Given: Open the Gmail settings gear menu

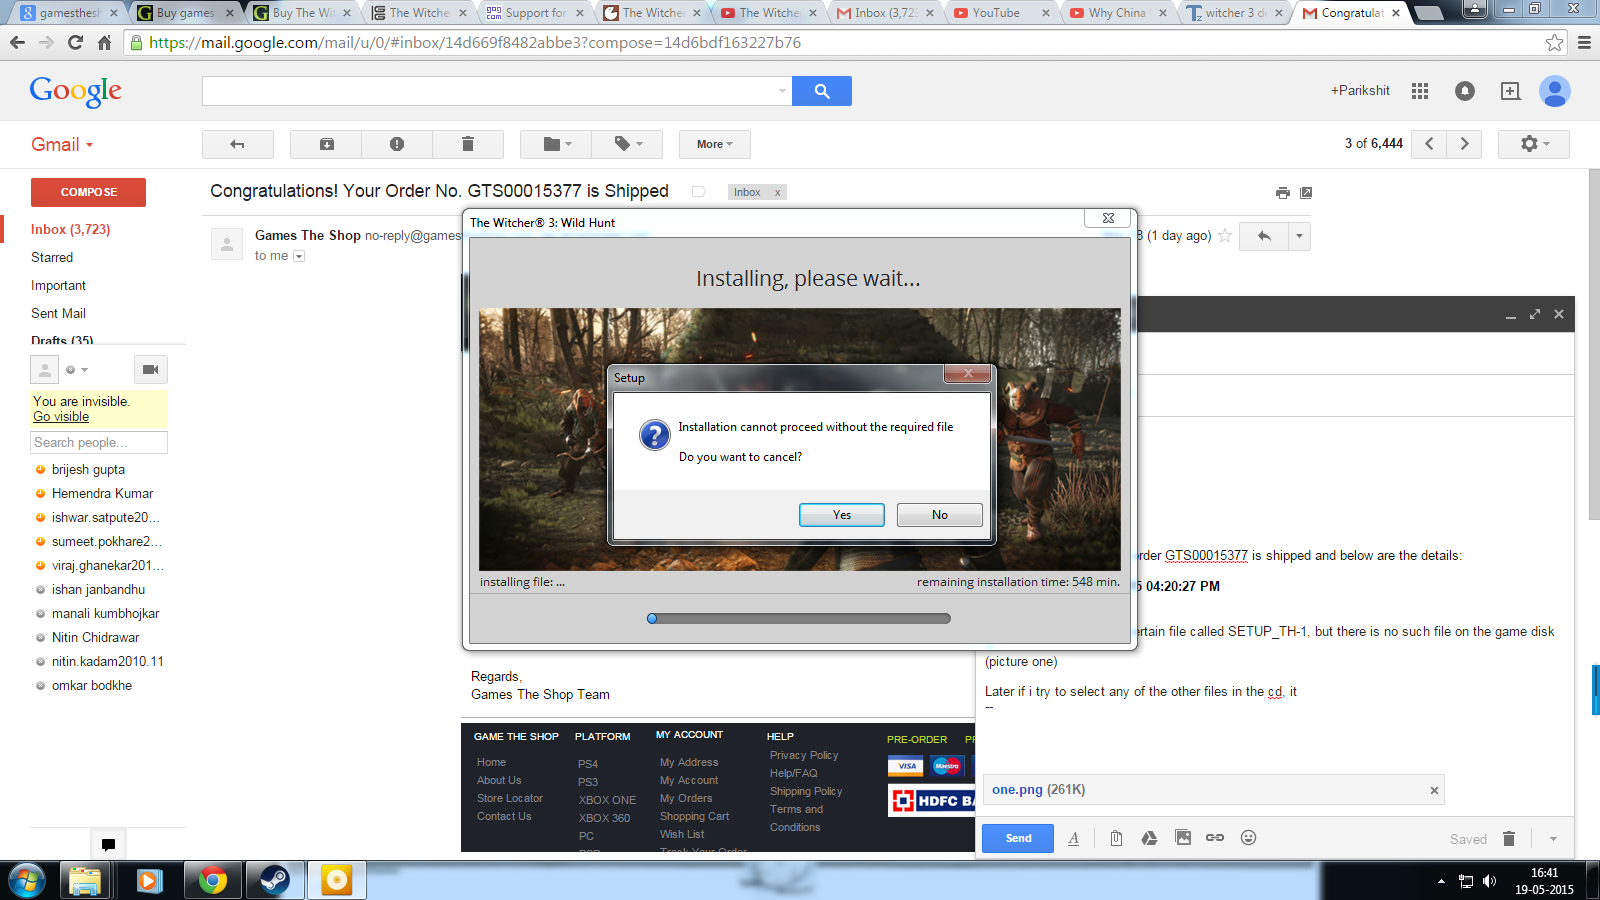Looking at the screenshot, I should coord(1534,144).
